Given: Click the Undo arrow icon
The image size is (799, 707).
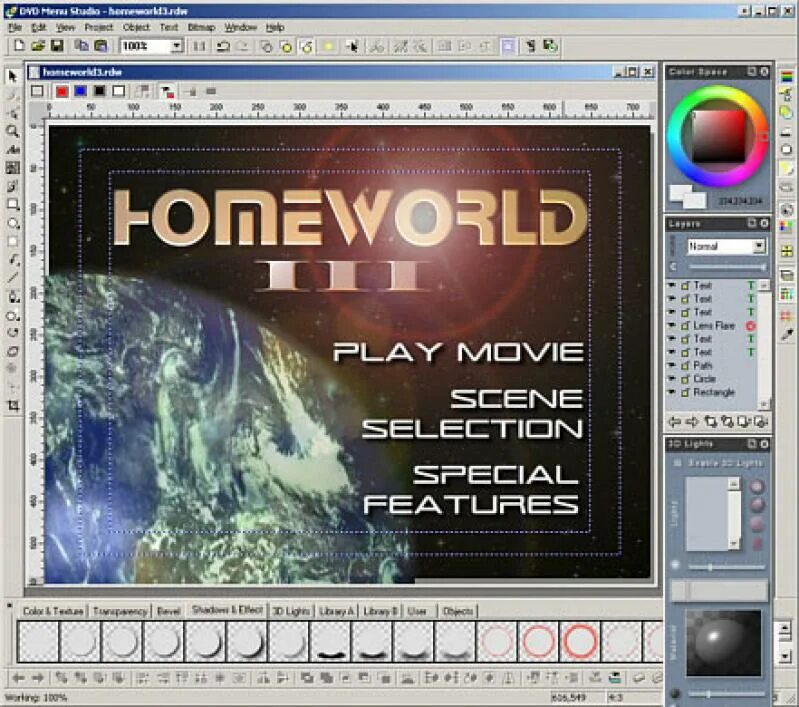Looking at the screenshot, I should (x=223, y=46).
